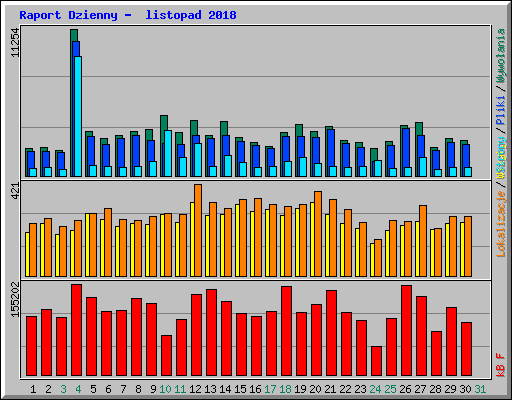512x400 pixels.
Task: Click day label 26 on x-axis
Action: pyautogui.click(x=405, y=389)
